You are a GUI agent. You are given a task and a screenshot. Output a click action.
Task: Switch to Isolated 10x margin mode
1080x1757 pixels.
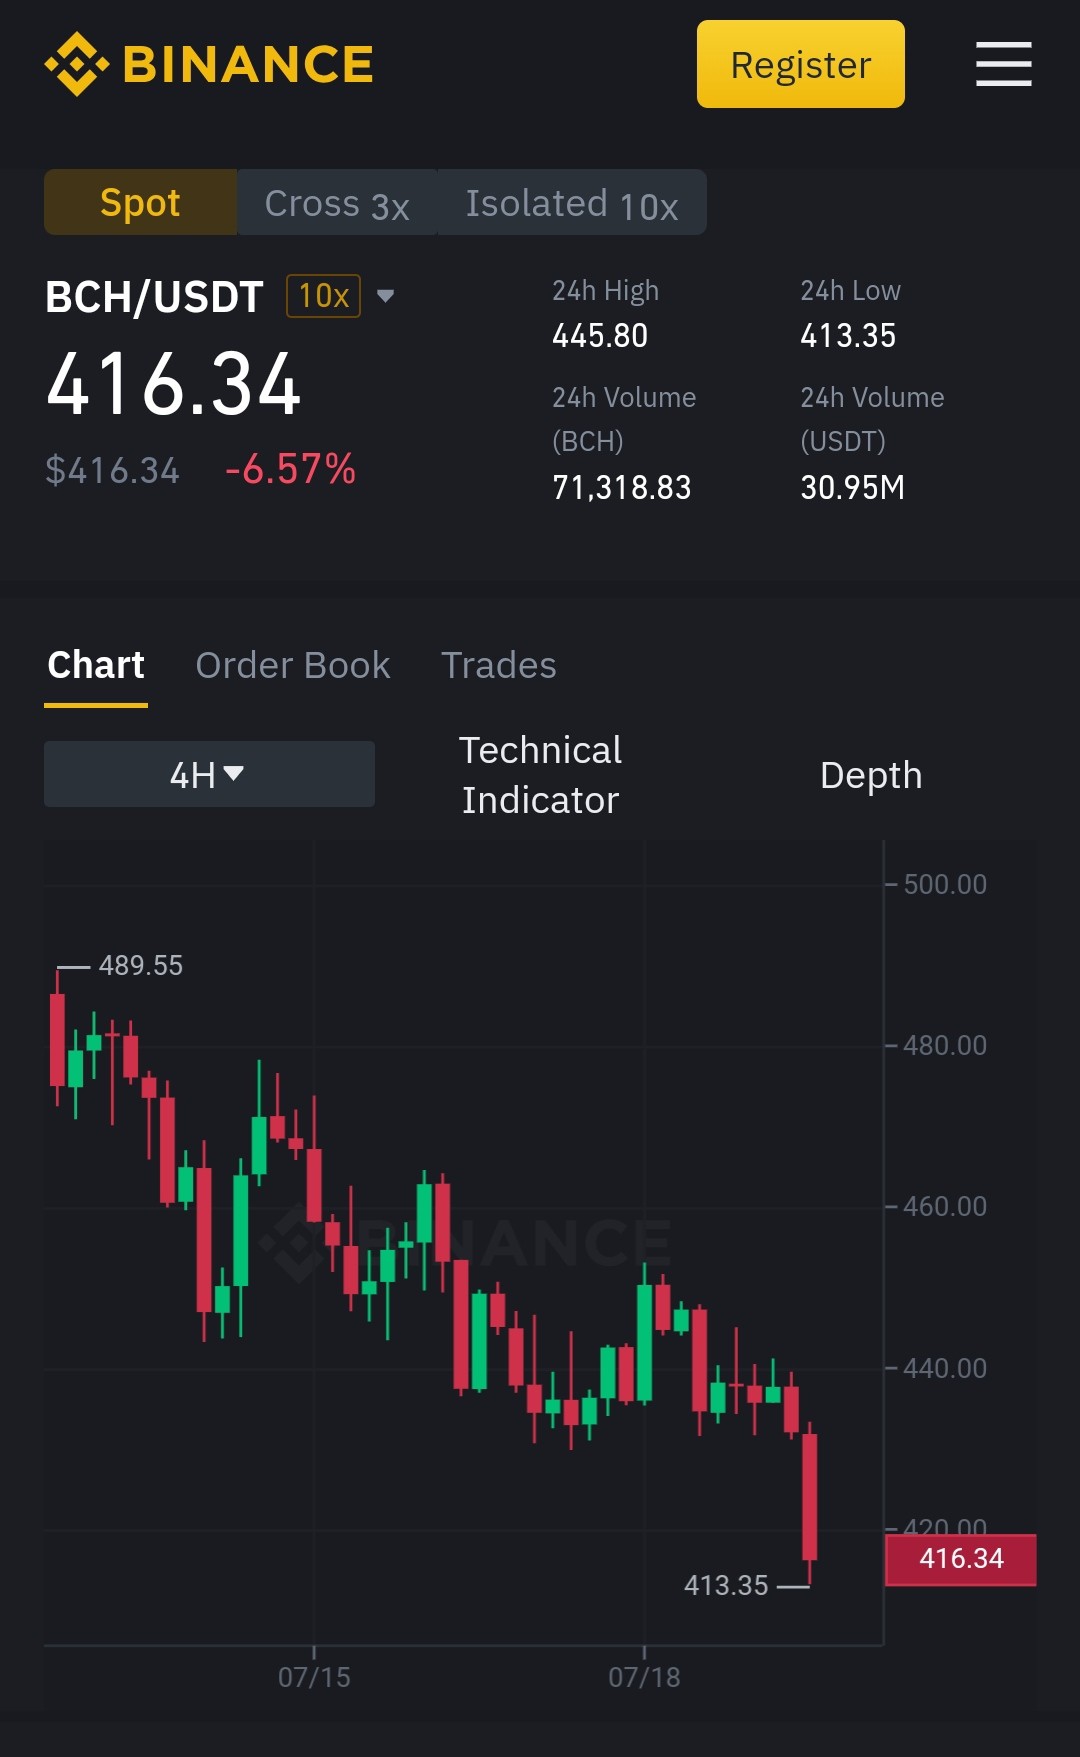[x=572, y=202]
